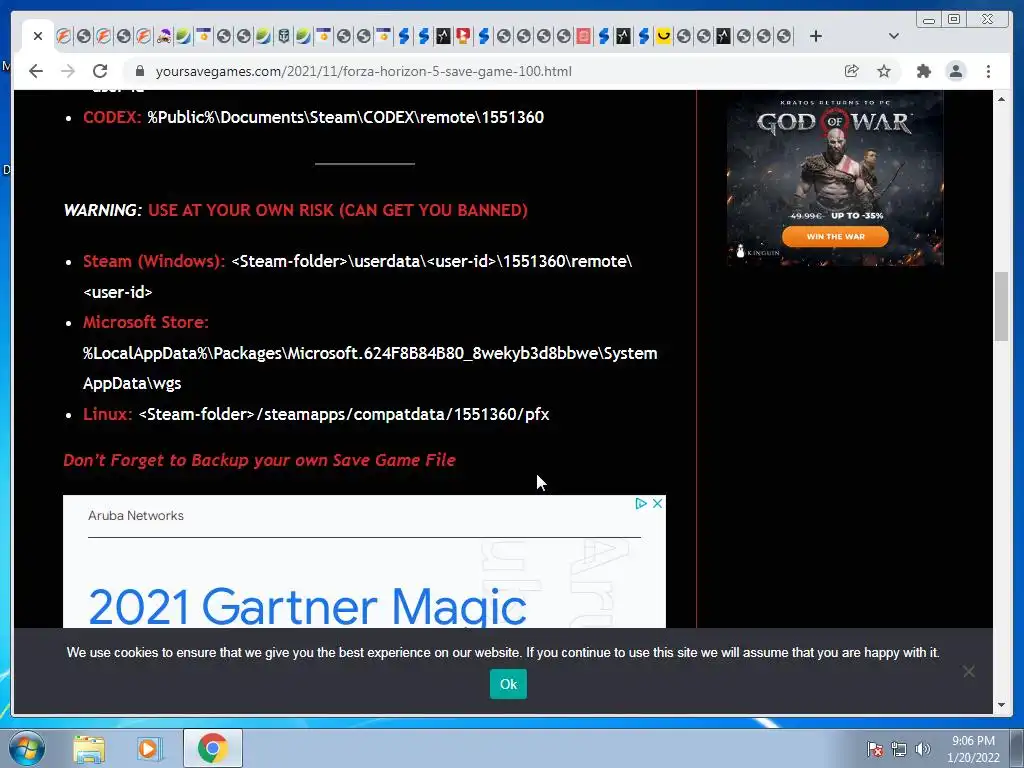Switch to the shield emblem tab

(x=283, y=36)
